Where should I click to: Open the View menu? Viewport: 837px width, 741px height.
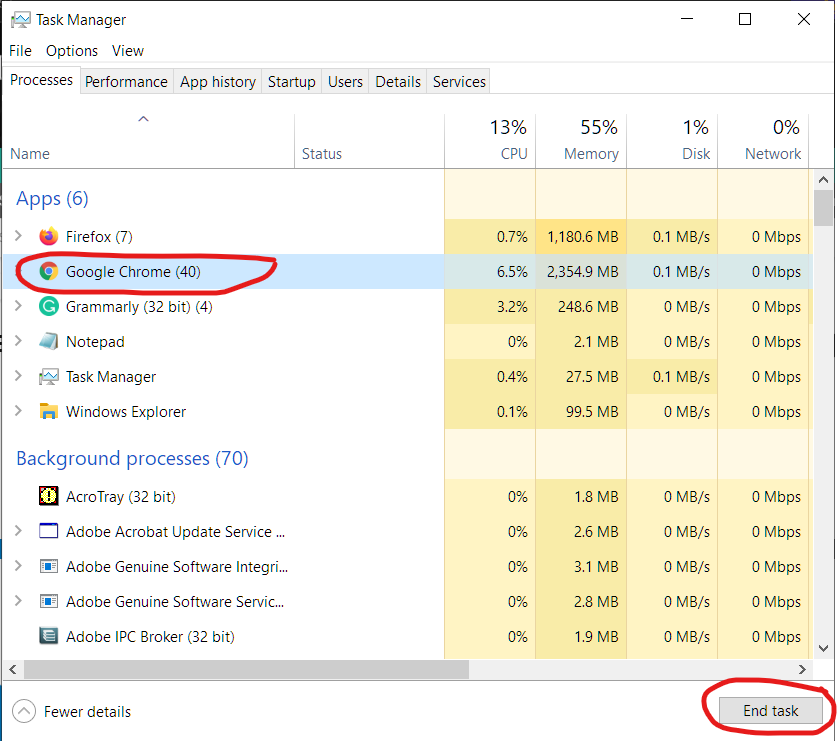[x=128, y=51]
